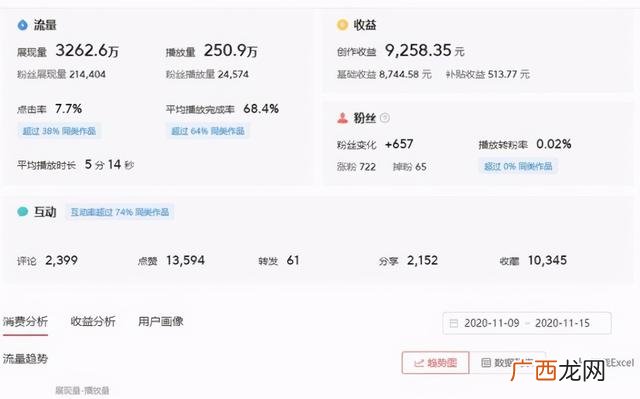Click the 互动率超过 74% 同类作品 badge
This screenshot has height=399, width=640.
coord(120,212)
